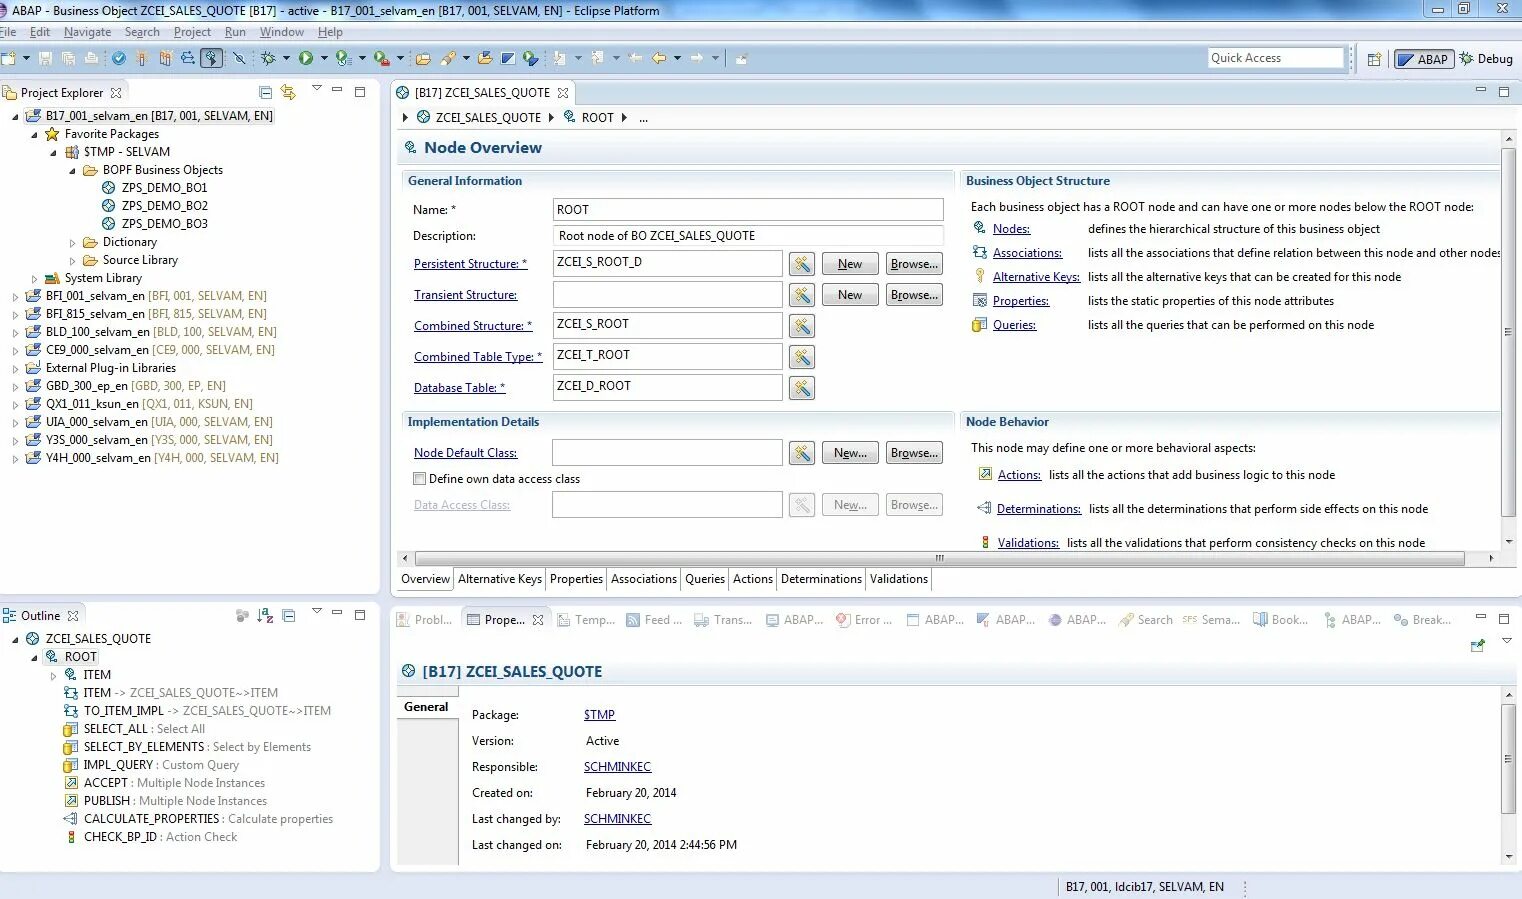Screen dimensions: 1522x899
Task: Click the Name field containing ROOT
Action: [748, 210]
